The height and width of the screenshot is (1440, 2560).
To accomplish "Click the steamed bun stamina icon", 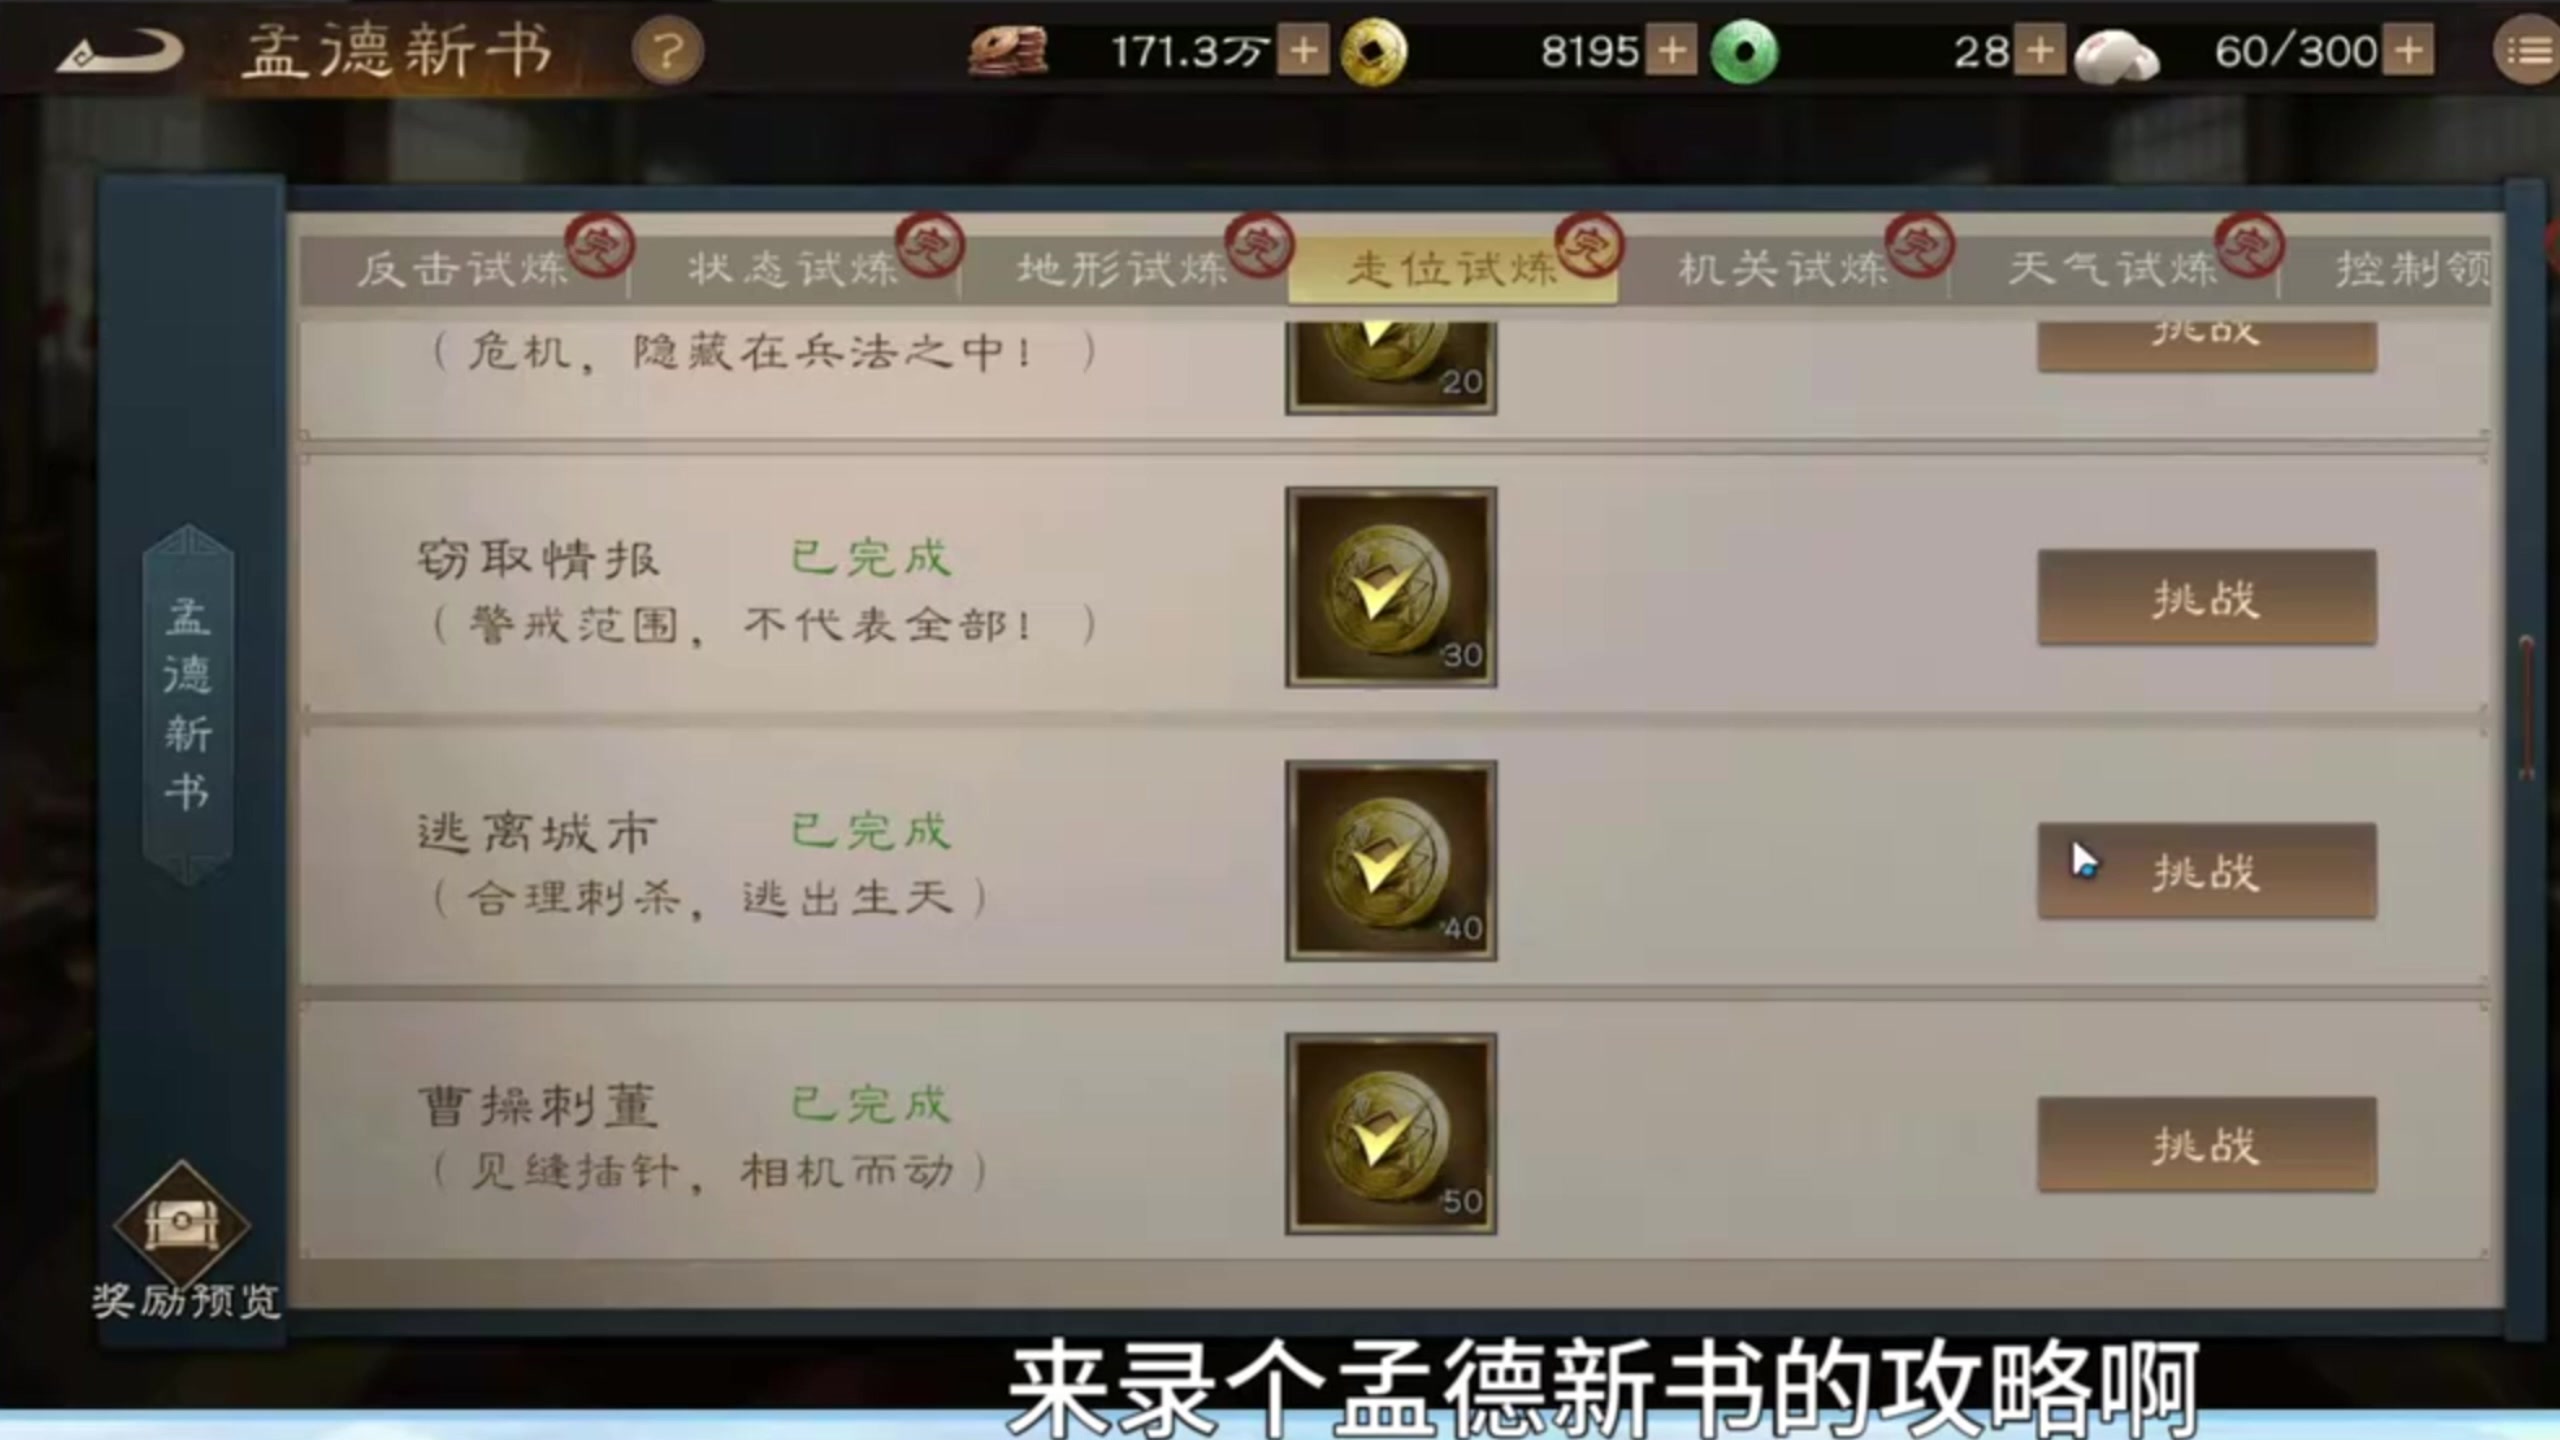I will click(2116, 55).
